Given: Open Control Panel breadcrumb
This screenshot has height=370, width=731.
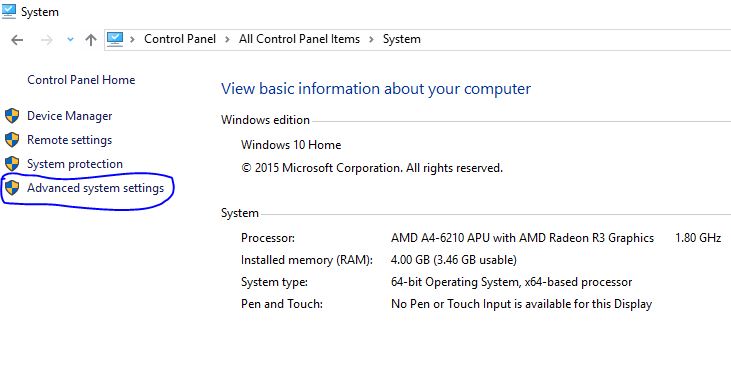Looking at the screenshot, I should click(180, 39).
